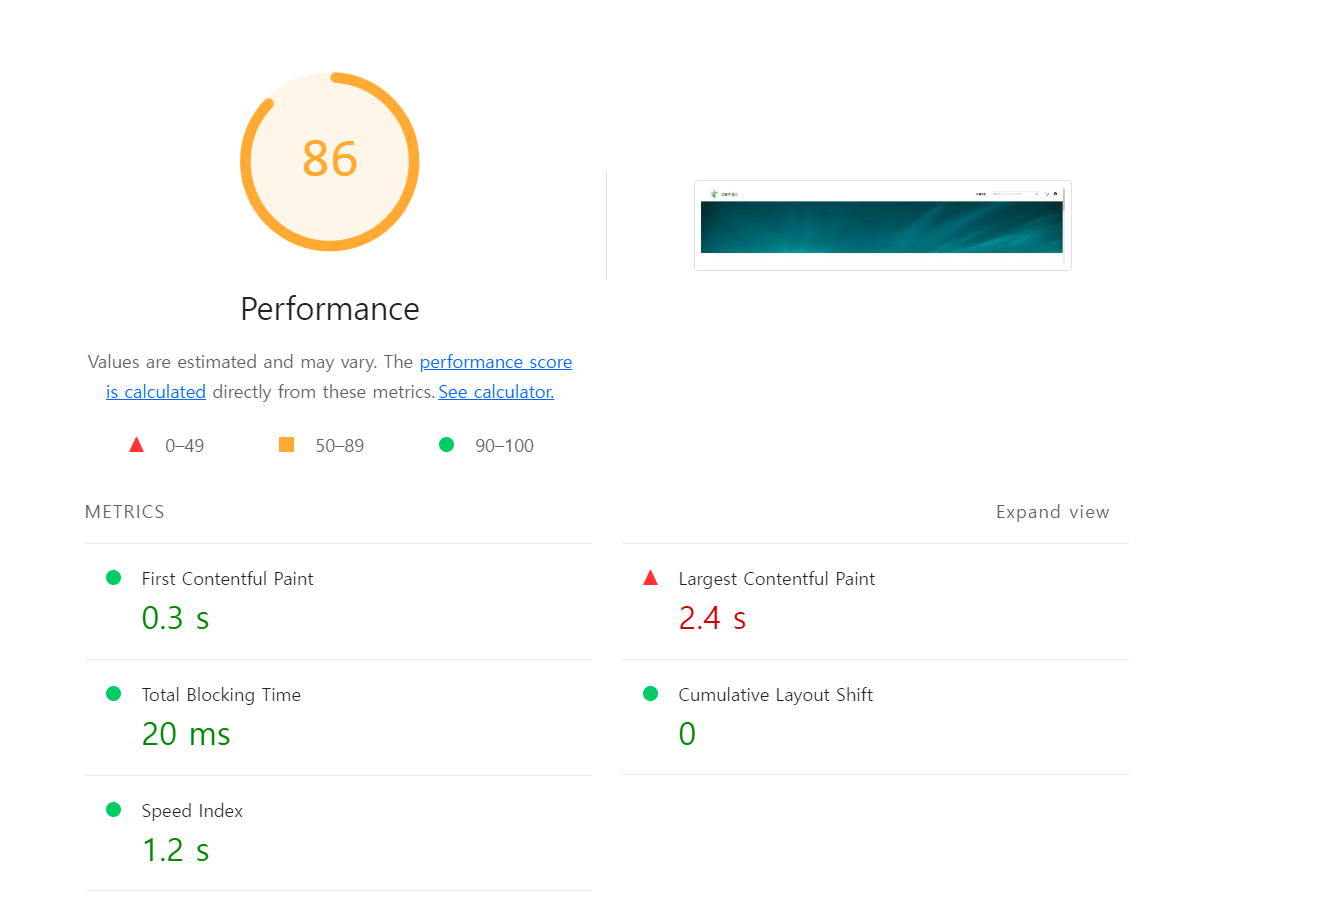The width and height of the screenshot is (1330, 904).
Task: Click red triangle beside Largest Contentful Paint
Action: [x=651, y=578]
